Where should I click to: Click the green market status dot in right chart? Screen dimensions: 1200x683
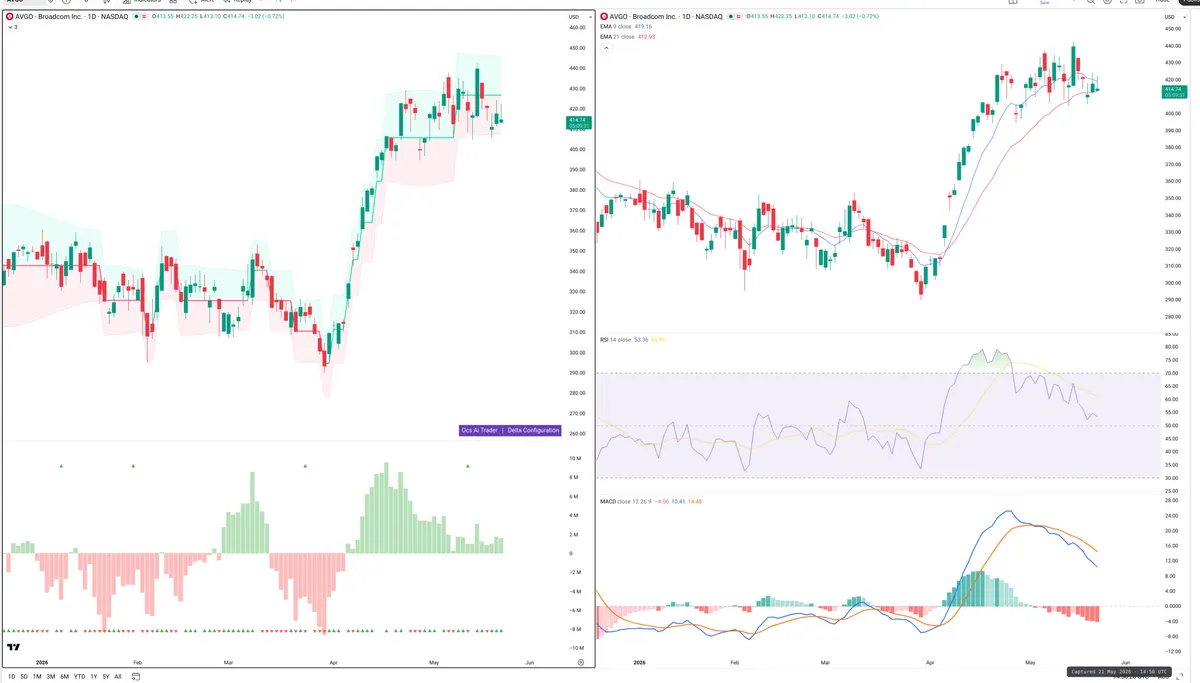732,17
